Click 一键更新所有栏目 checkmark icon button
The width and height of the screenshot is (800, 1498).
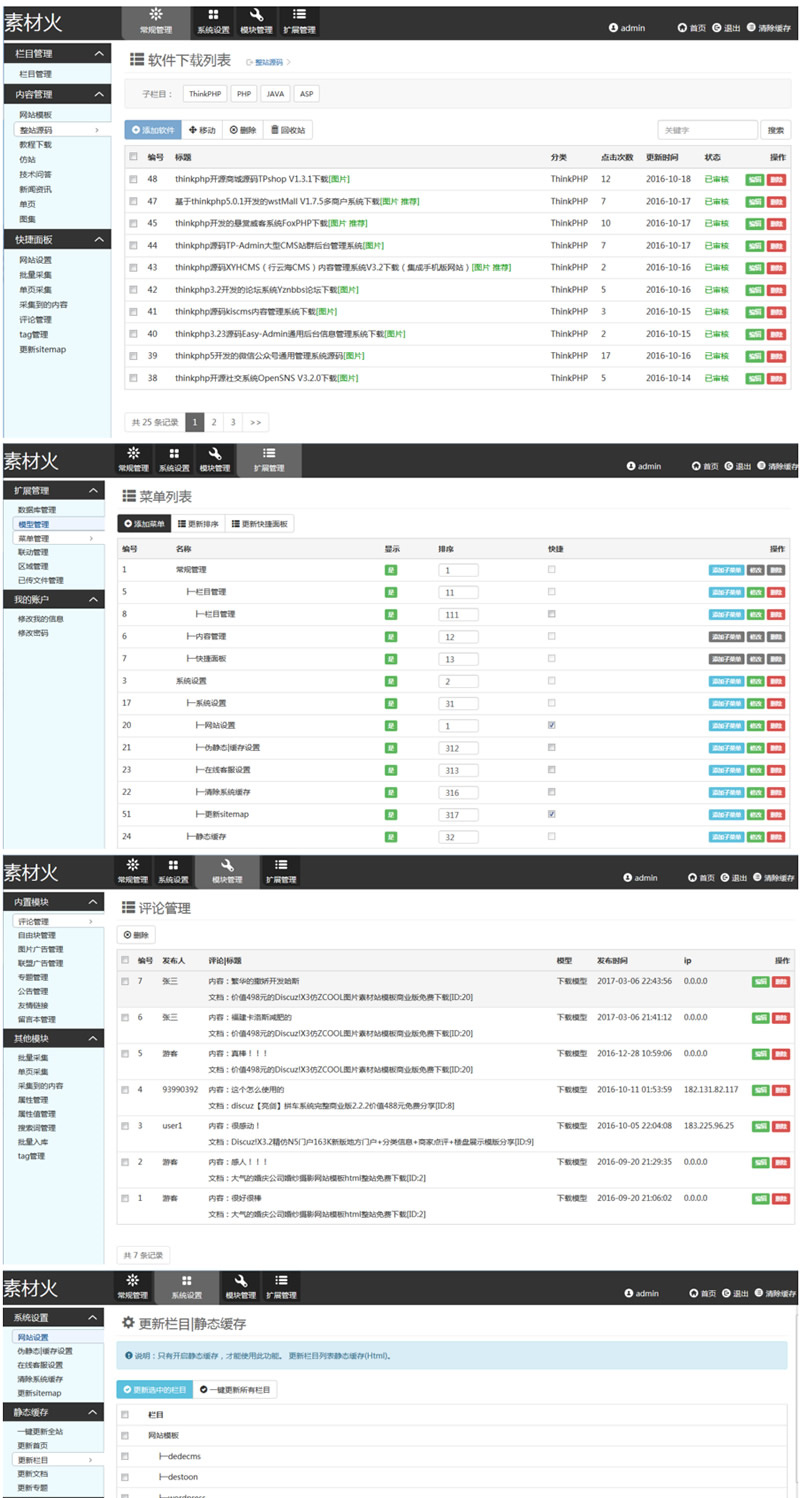click(234, 1390)
